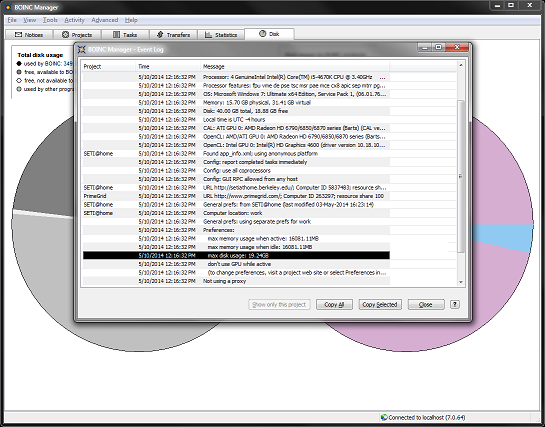Click the Copy All button

pyautogui.click(x=334, y=304)
